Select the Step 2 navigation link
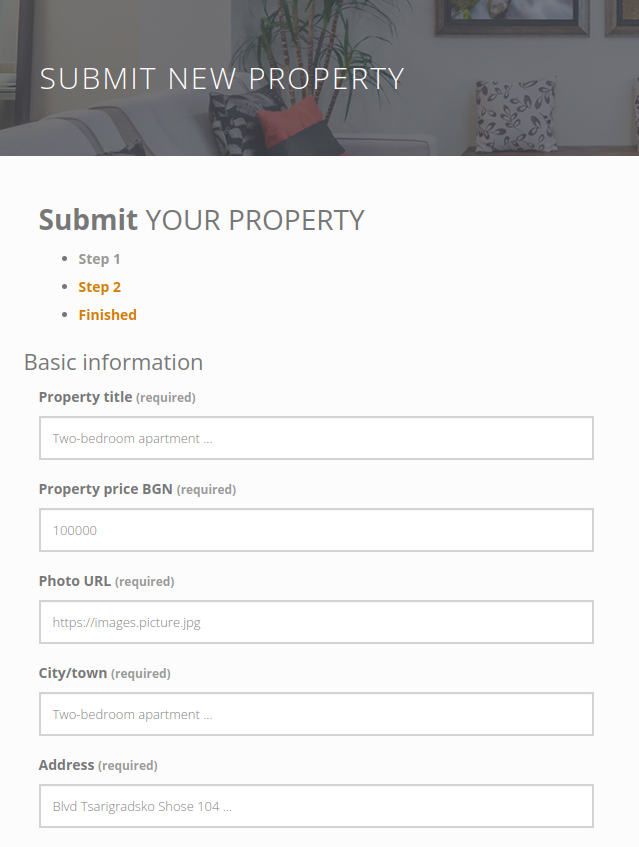This screenshot has height=847, width=639. 99,287
